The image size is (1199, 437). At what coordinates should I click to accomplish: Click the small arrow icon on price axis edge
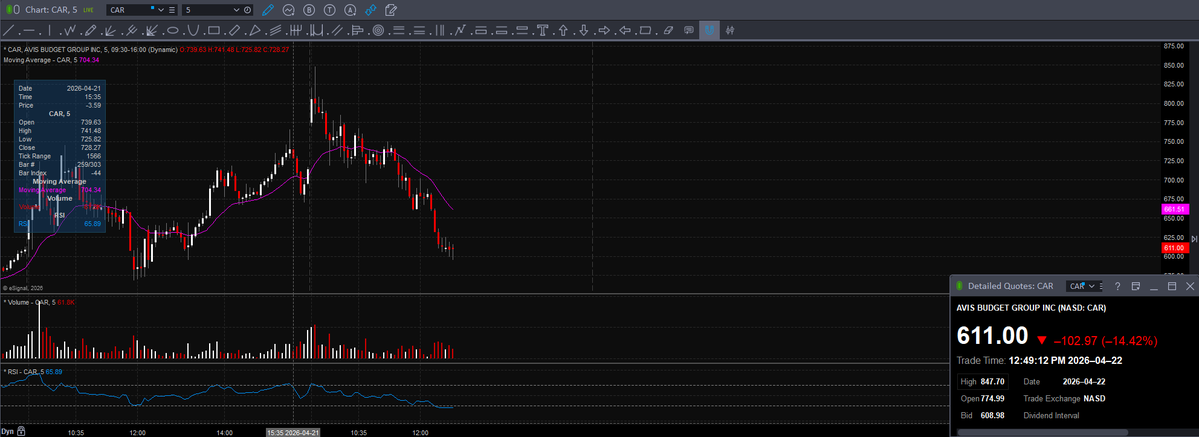point(1194,240)
